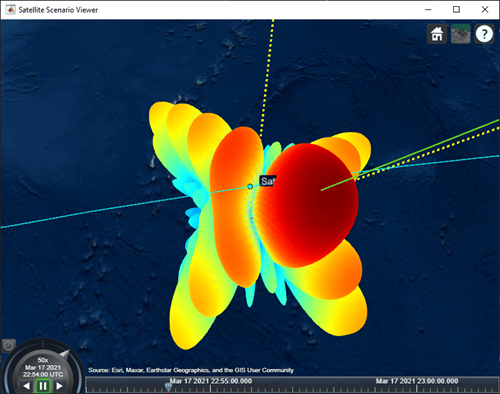Jump timeline to Mar 17 2021 22:55:00.000
Viewport: 500px width, 394px height.
[211, 381]
